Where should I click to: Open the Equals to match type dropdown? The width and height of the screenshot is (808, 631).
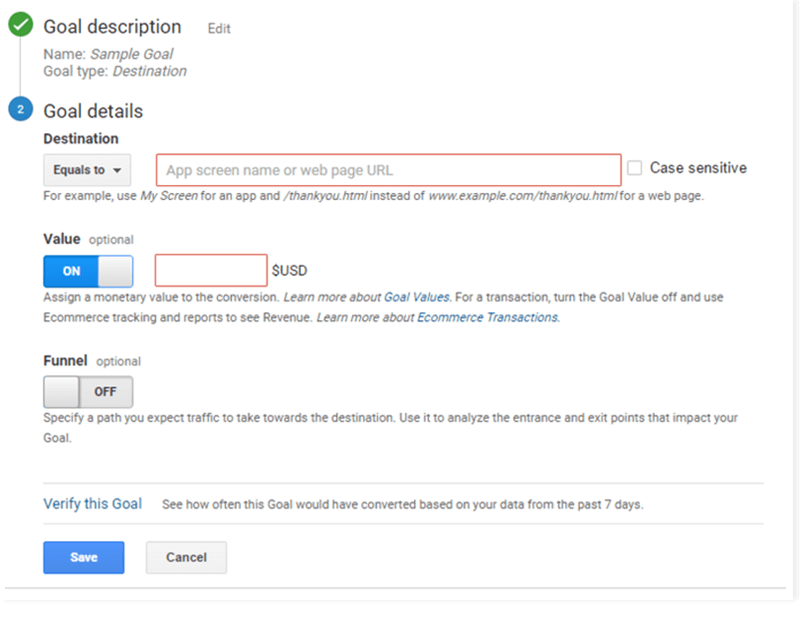point(87,170)
